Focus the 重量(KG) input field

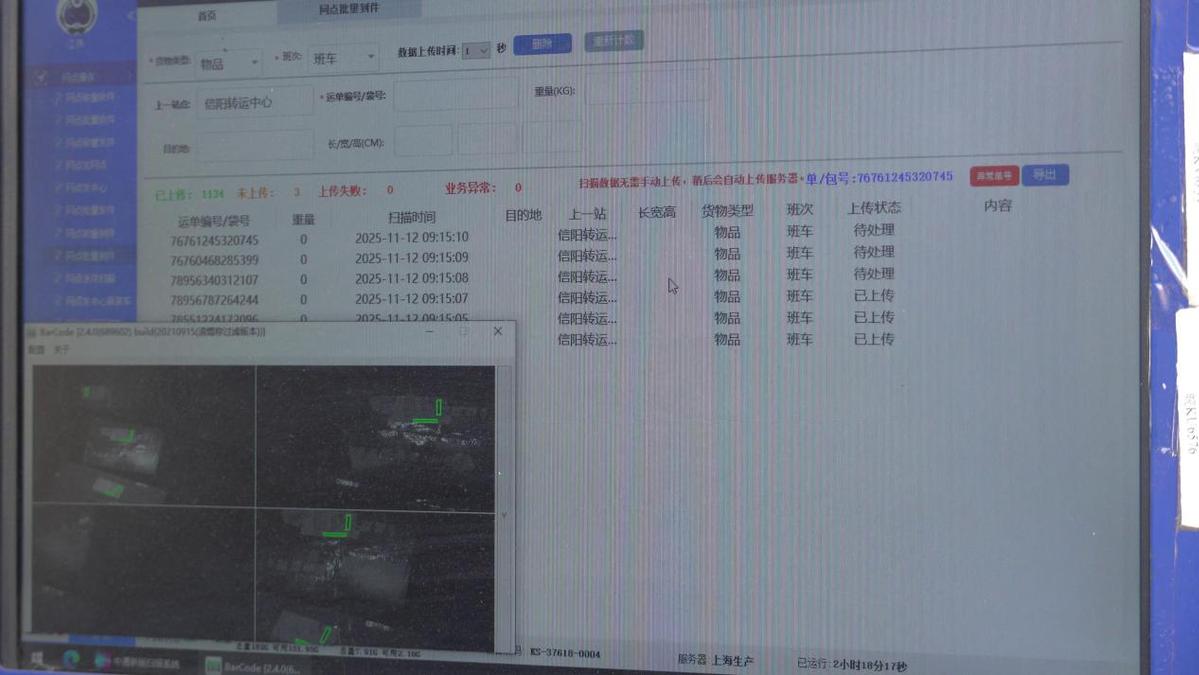click(x=646, y=90)
